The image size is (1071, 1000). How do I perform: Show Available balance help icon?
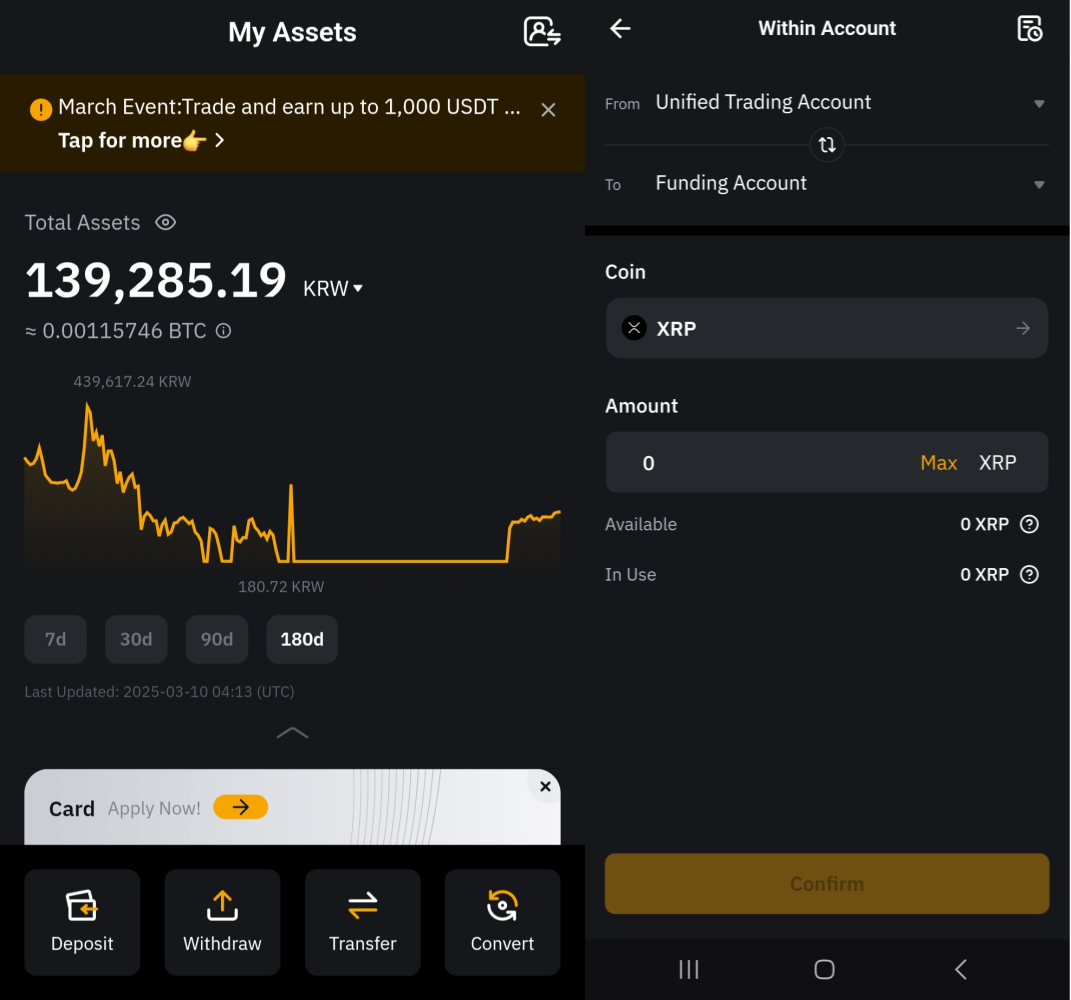[1029, 524]
